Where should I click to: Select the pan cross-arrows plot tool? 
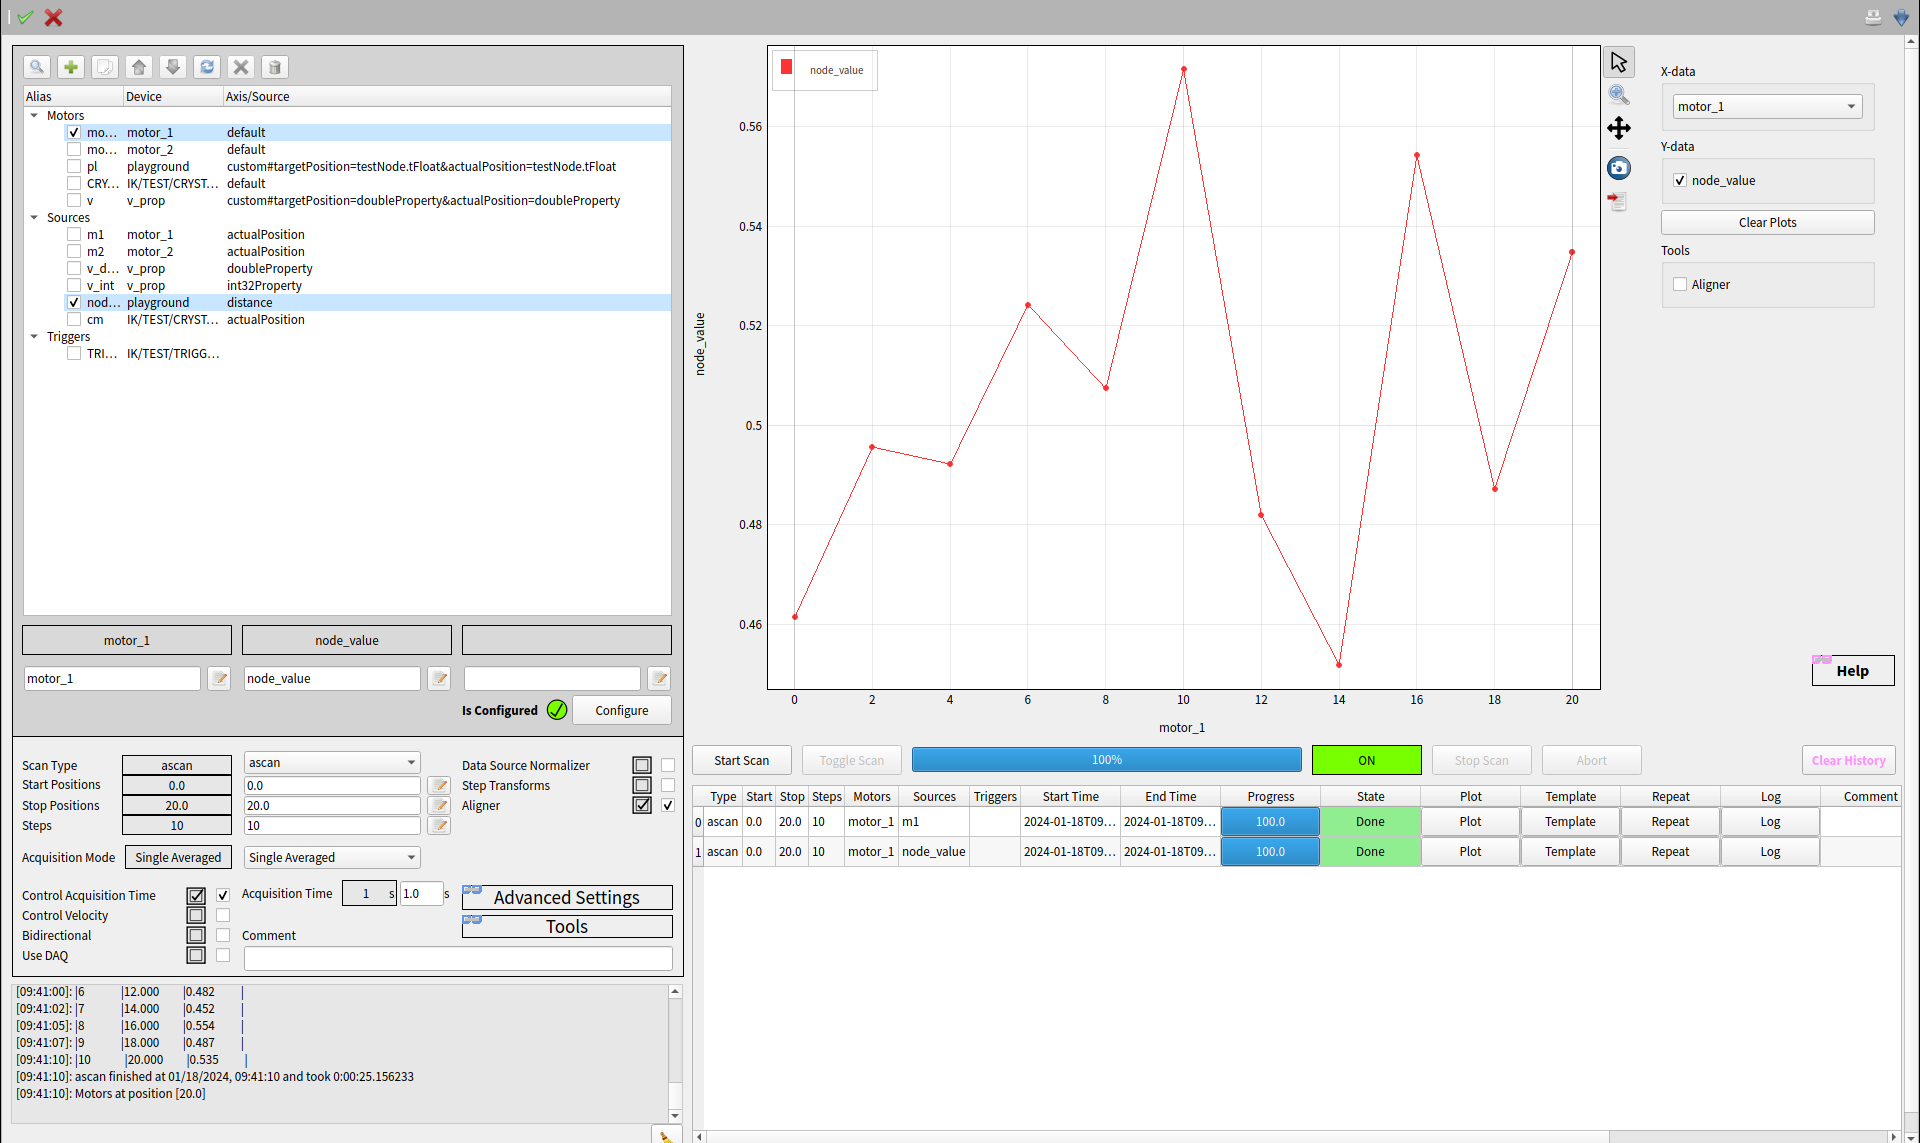[1619, 128]
